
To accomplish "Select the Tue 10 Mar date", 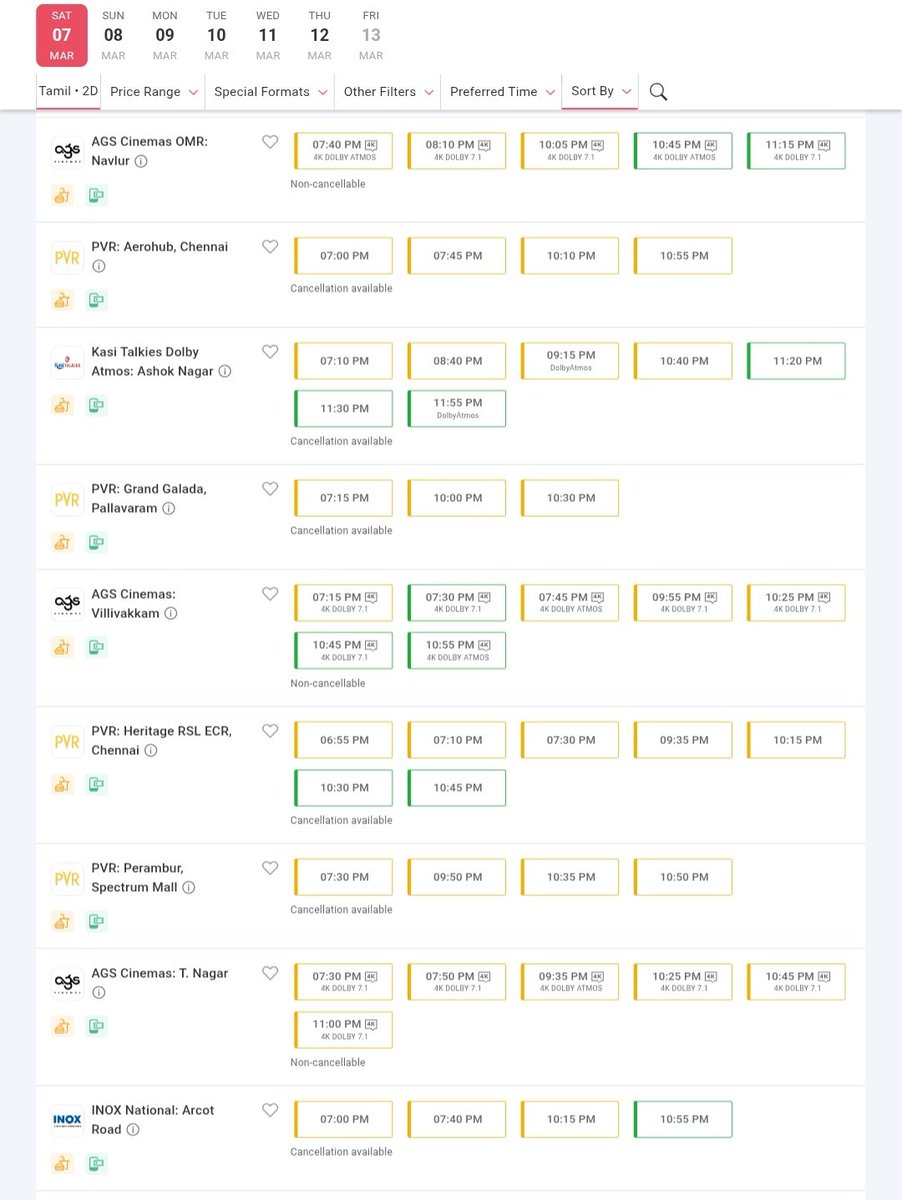I will click(x=216, y=35).
